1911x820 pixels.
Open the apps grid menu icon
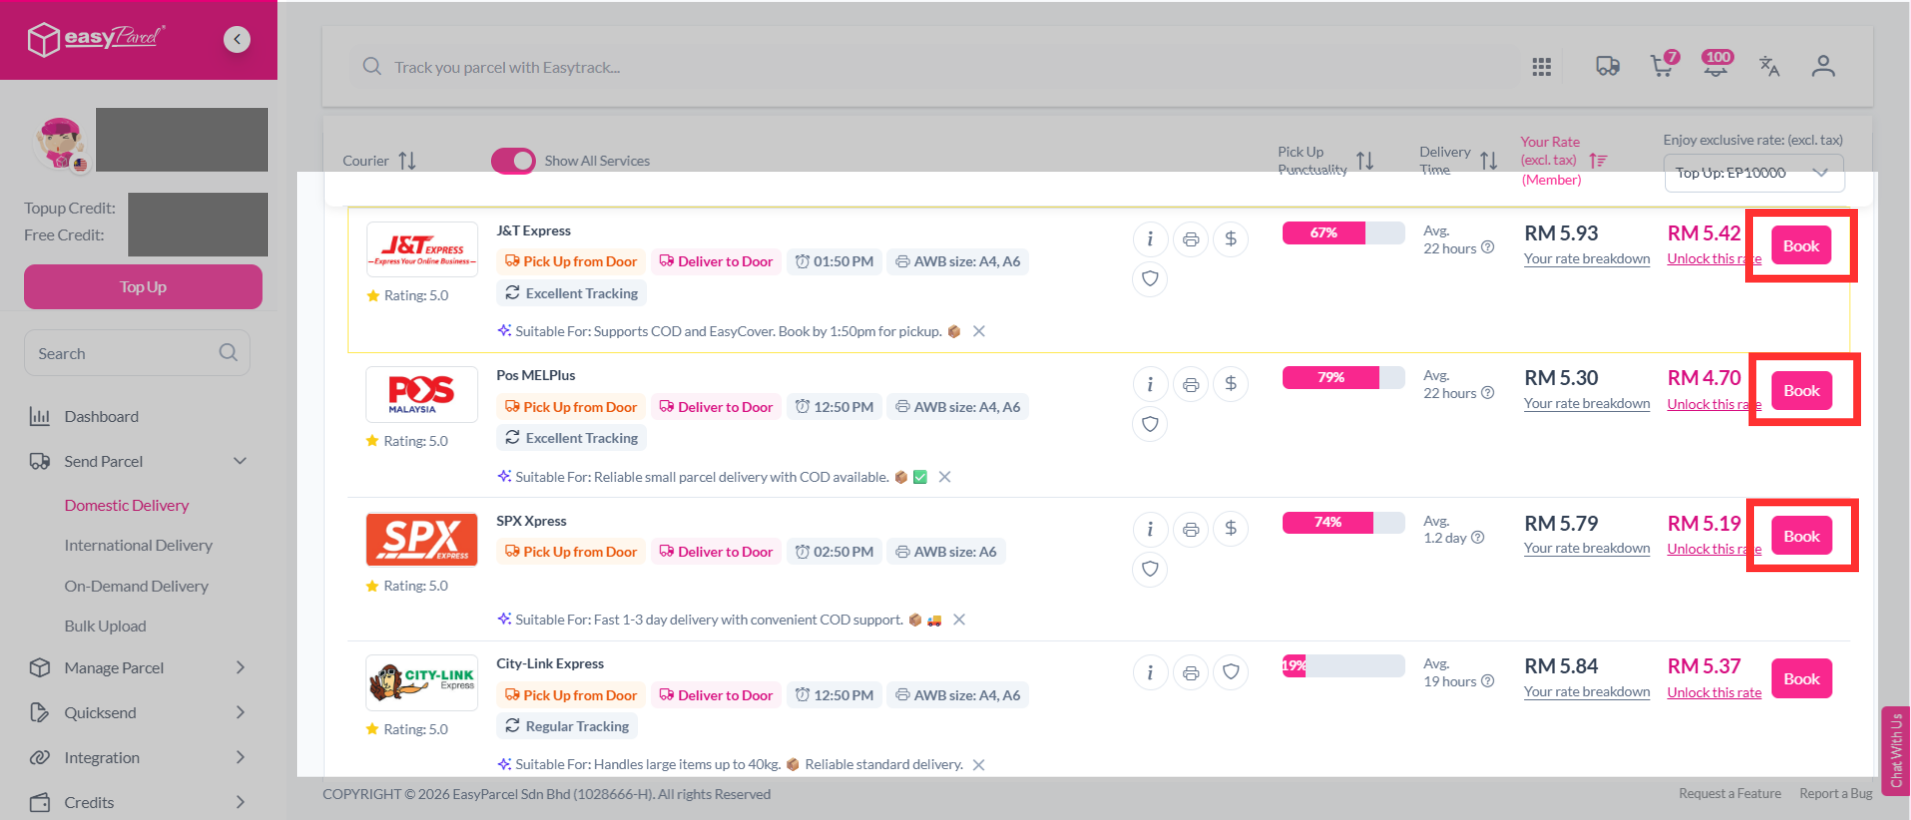(1542, 67)
